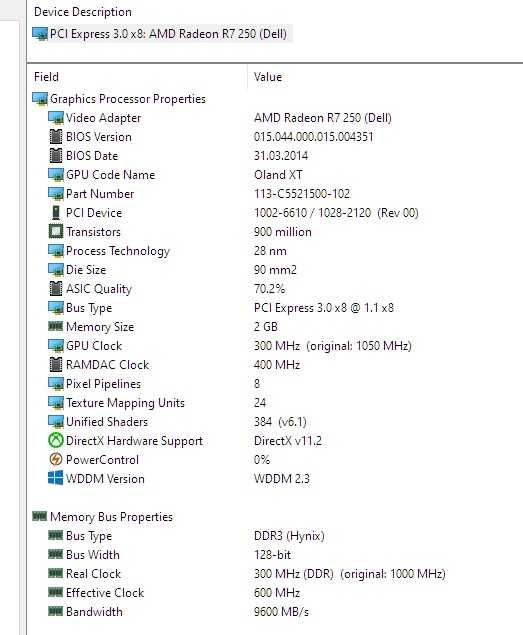This screenshot has width=523, height=635.
Task: Click the GPU Clock row icon
Action: coord(56,346)
